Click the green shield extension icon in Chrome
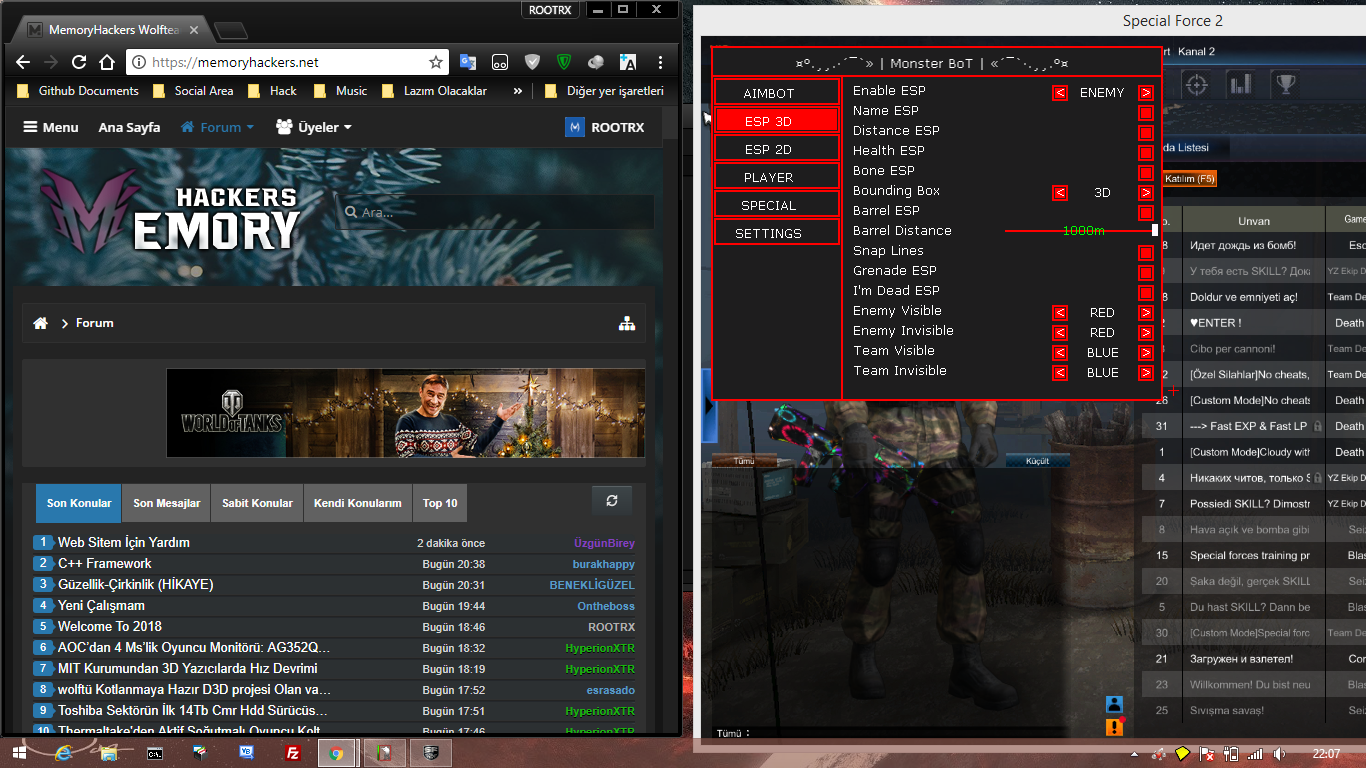 [x=564, y=62]
